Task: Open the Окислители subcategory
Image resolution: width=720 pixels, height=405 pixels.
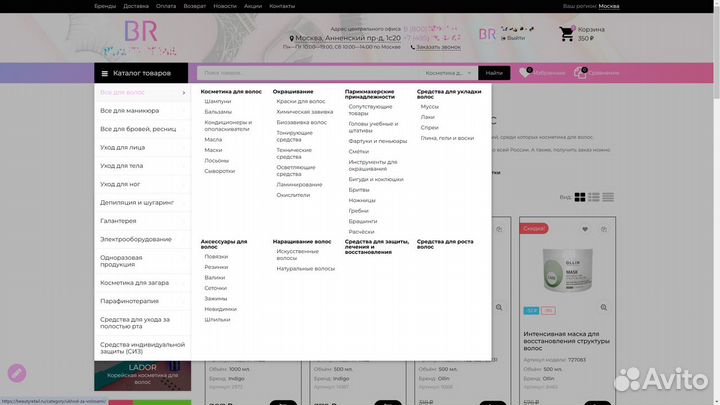Action: [x=293, y=195]
